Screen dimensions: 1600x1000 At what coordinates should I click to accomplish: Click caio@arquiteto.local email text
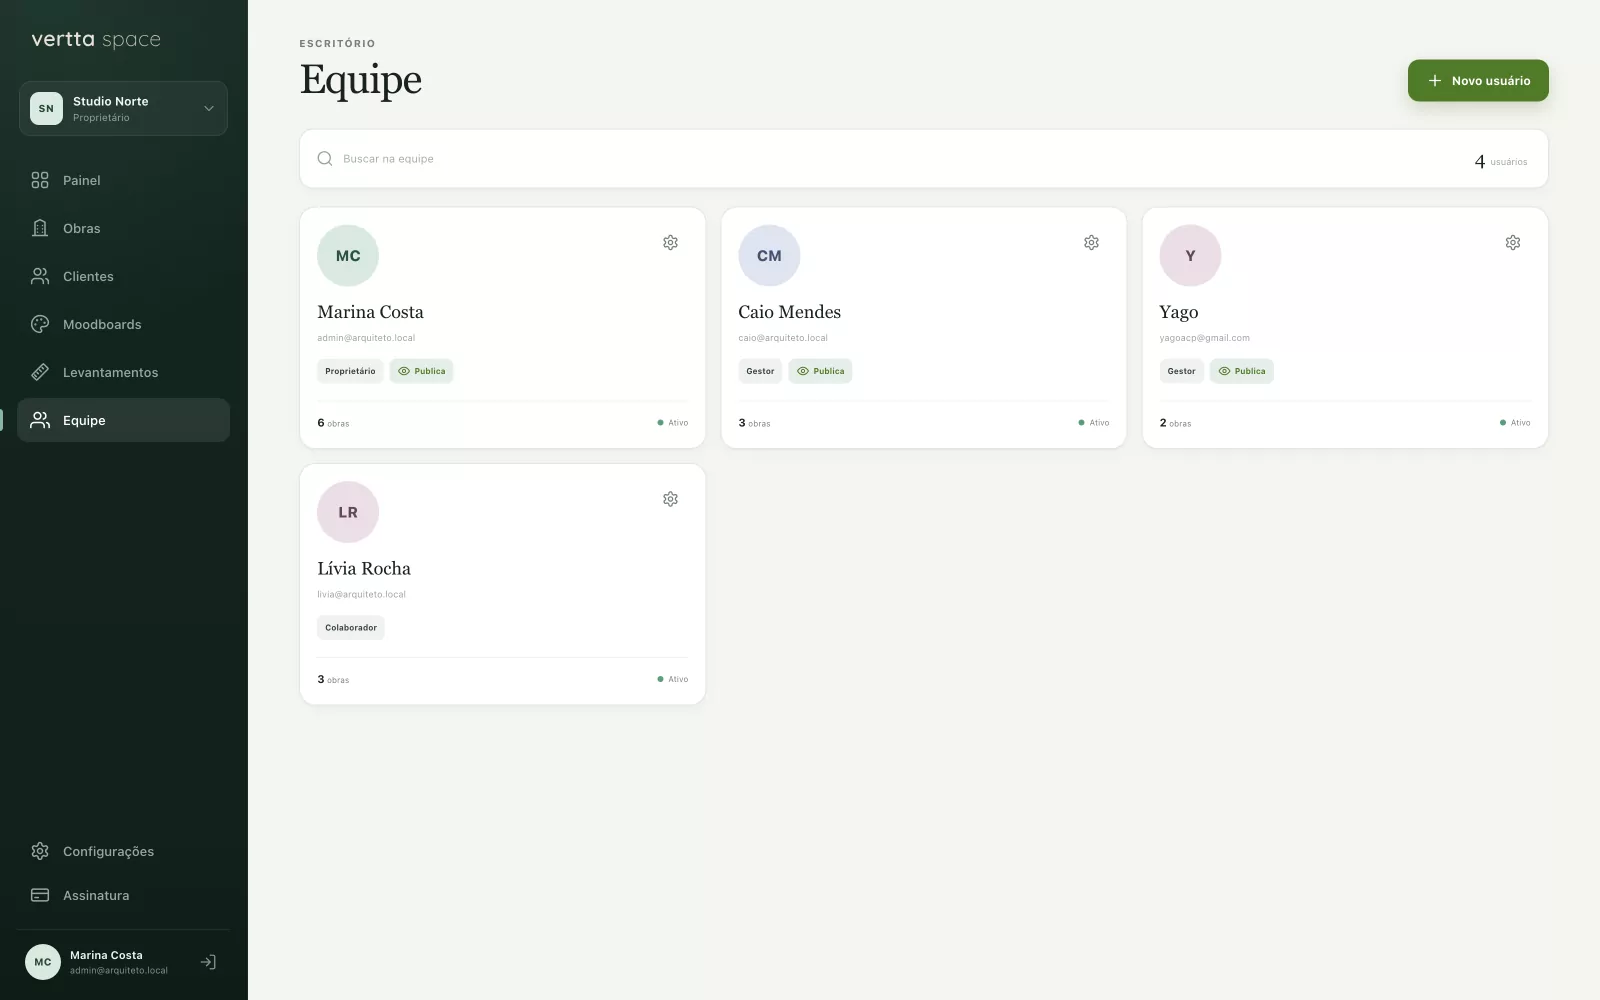pyautogui.click(x=783, y=338)
